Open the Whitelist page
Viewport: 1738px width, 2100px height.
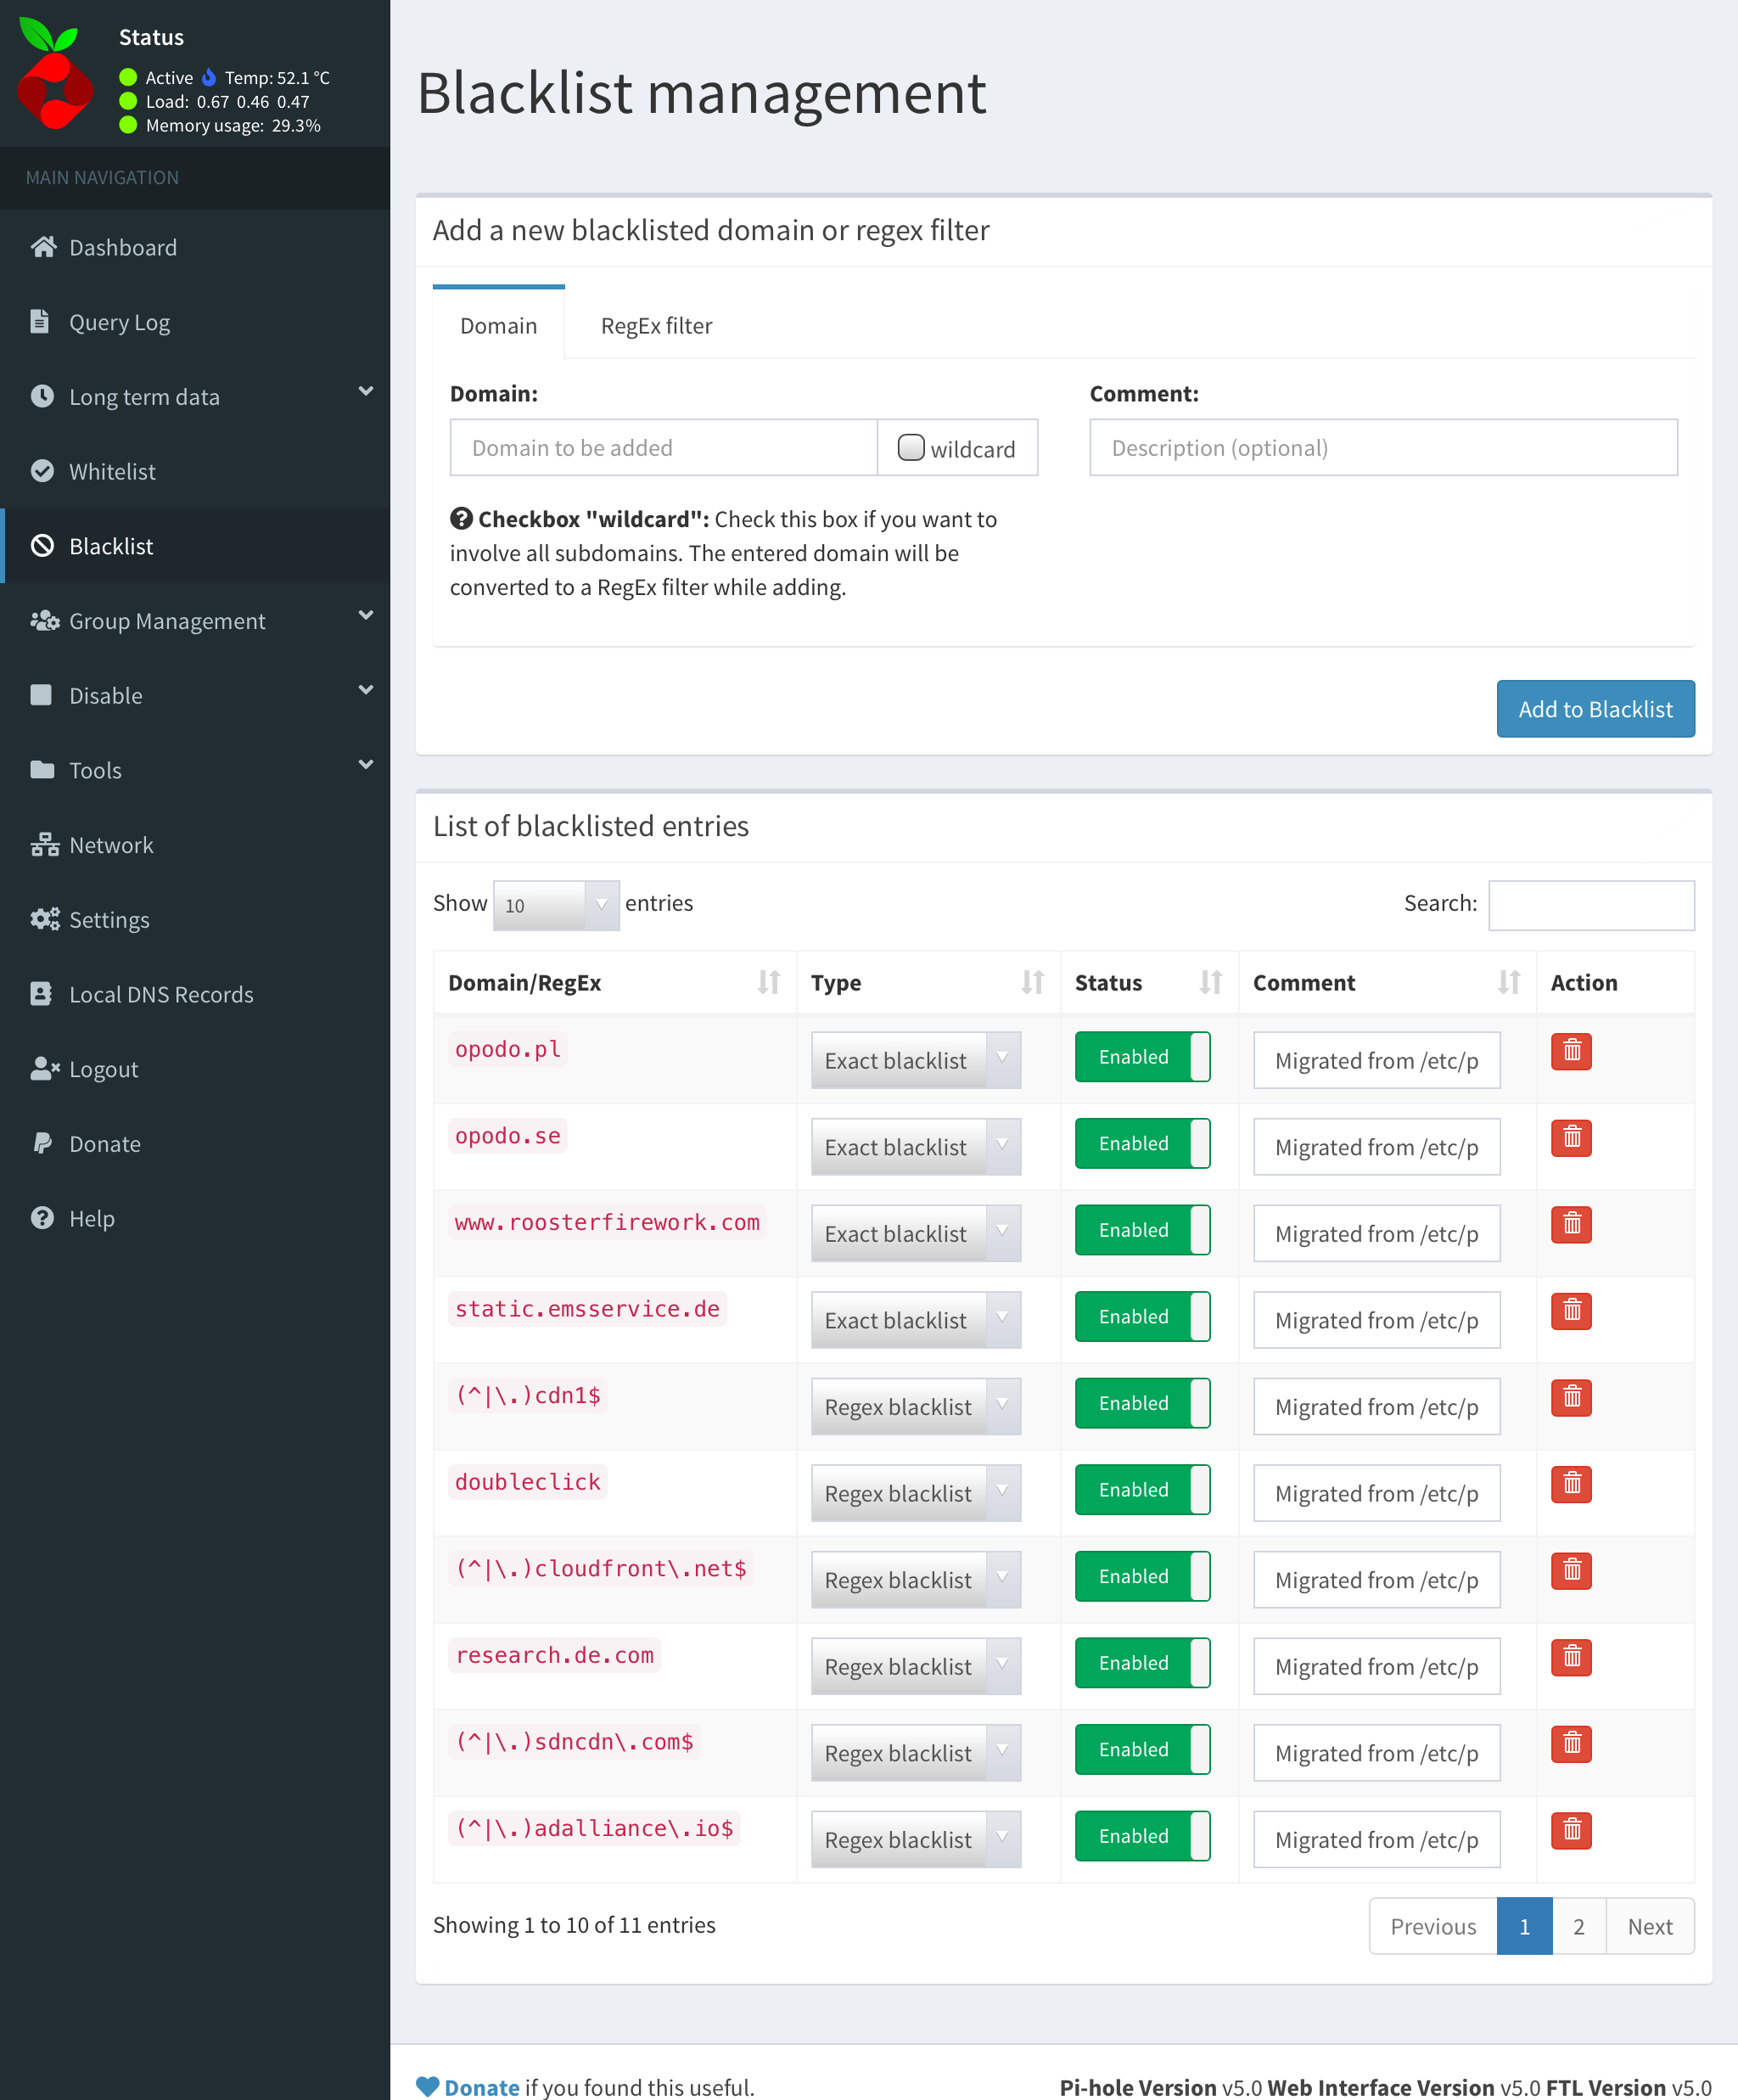point(112,472)
